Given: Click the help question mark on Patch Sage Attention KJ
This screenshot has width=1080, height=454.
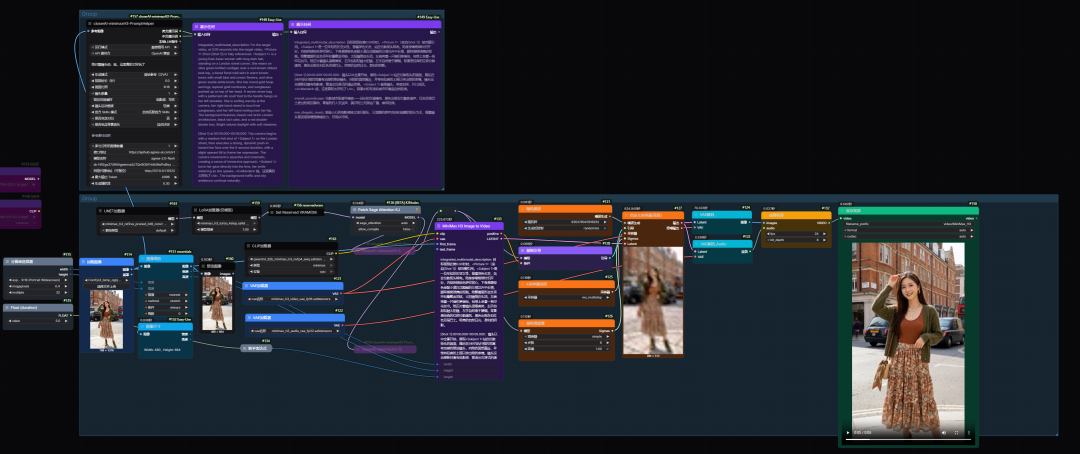Looking at the screenshot, I should [415, 209].
